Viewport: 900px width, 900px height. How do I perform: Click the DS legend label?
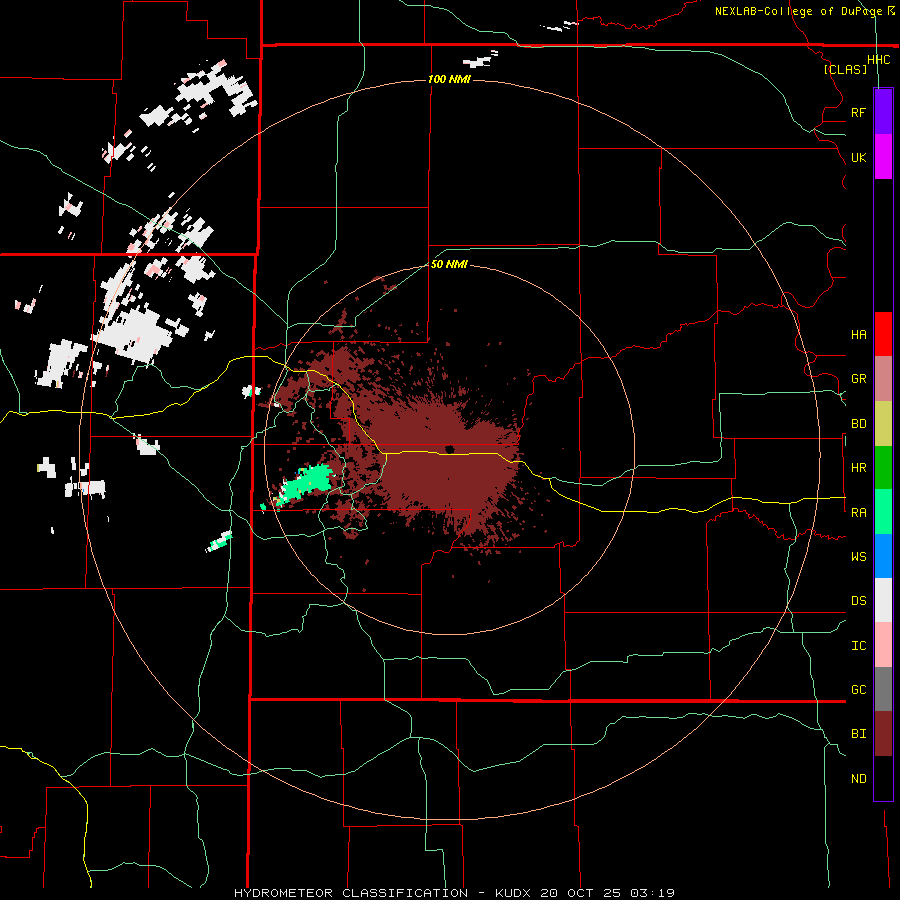(858, 600)
